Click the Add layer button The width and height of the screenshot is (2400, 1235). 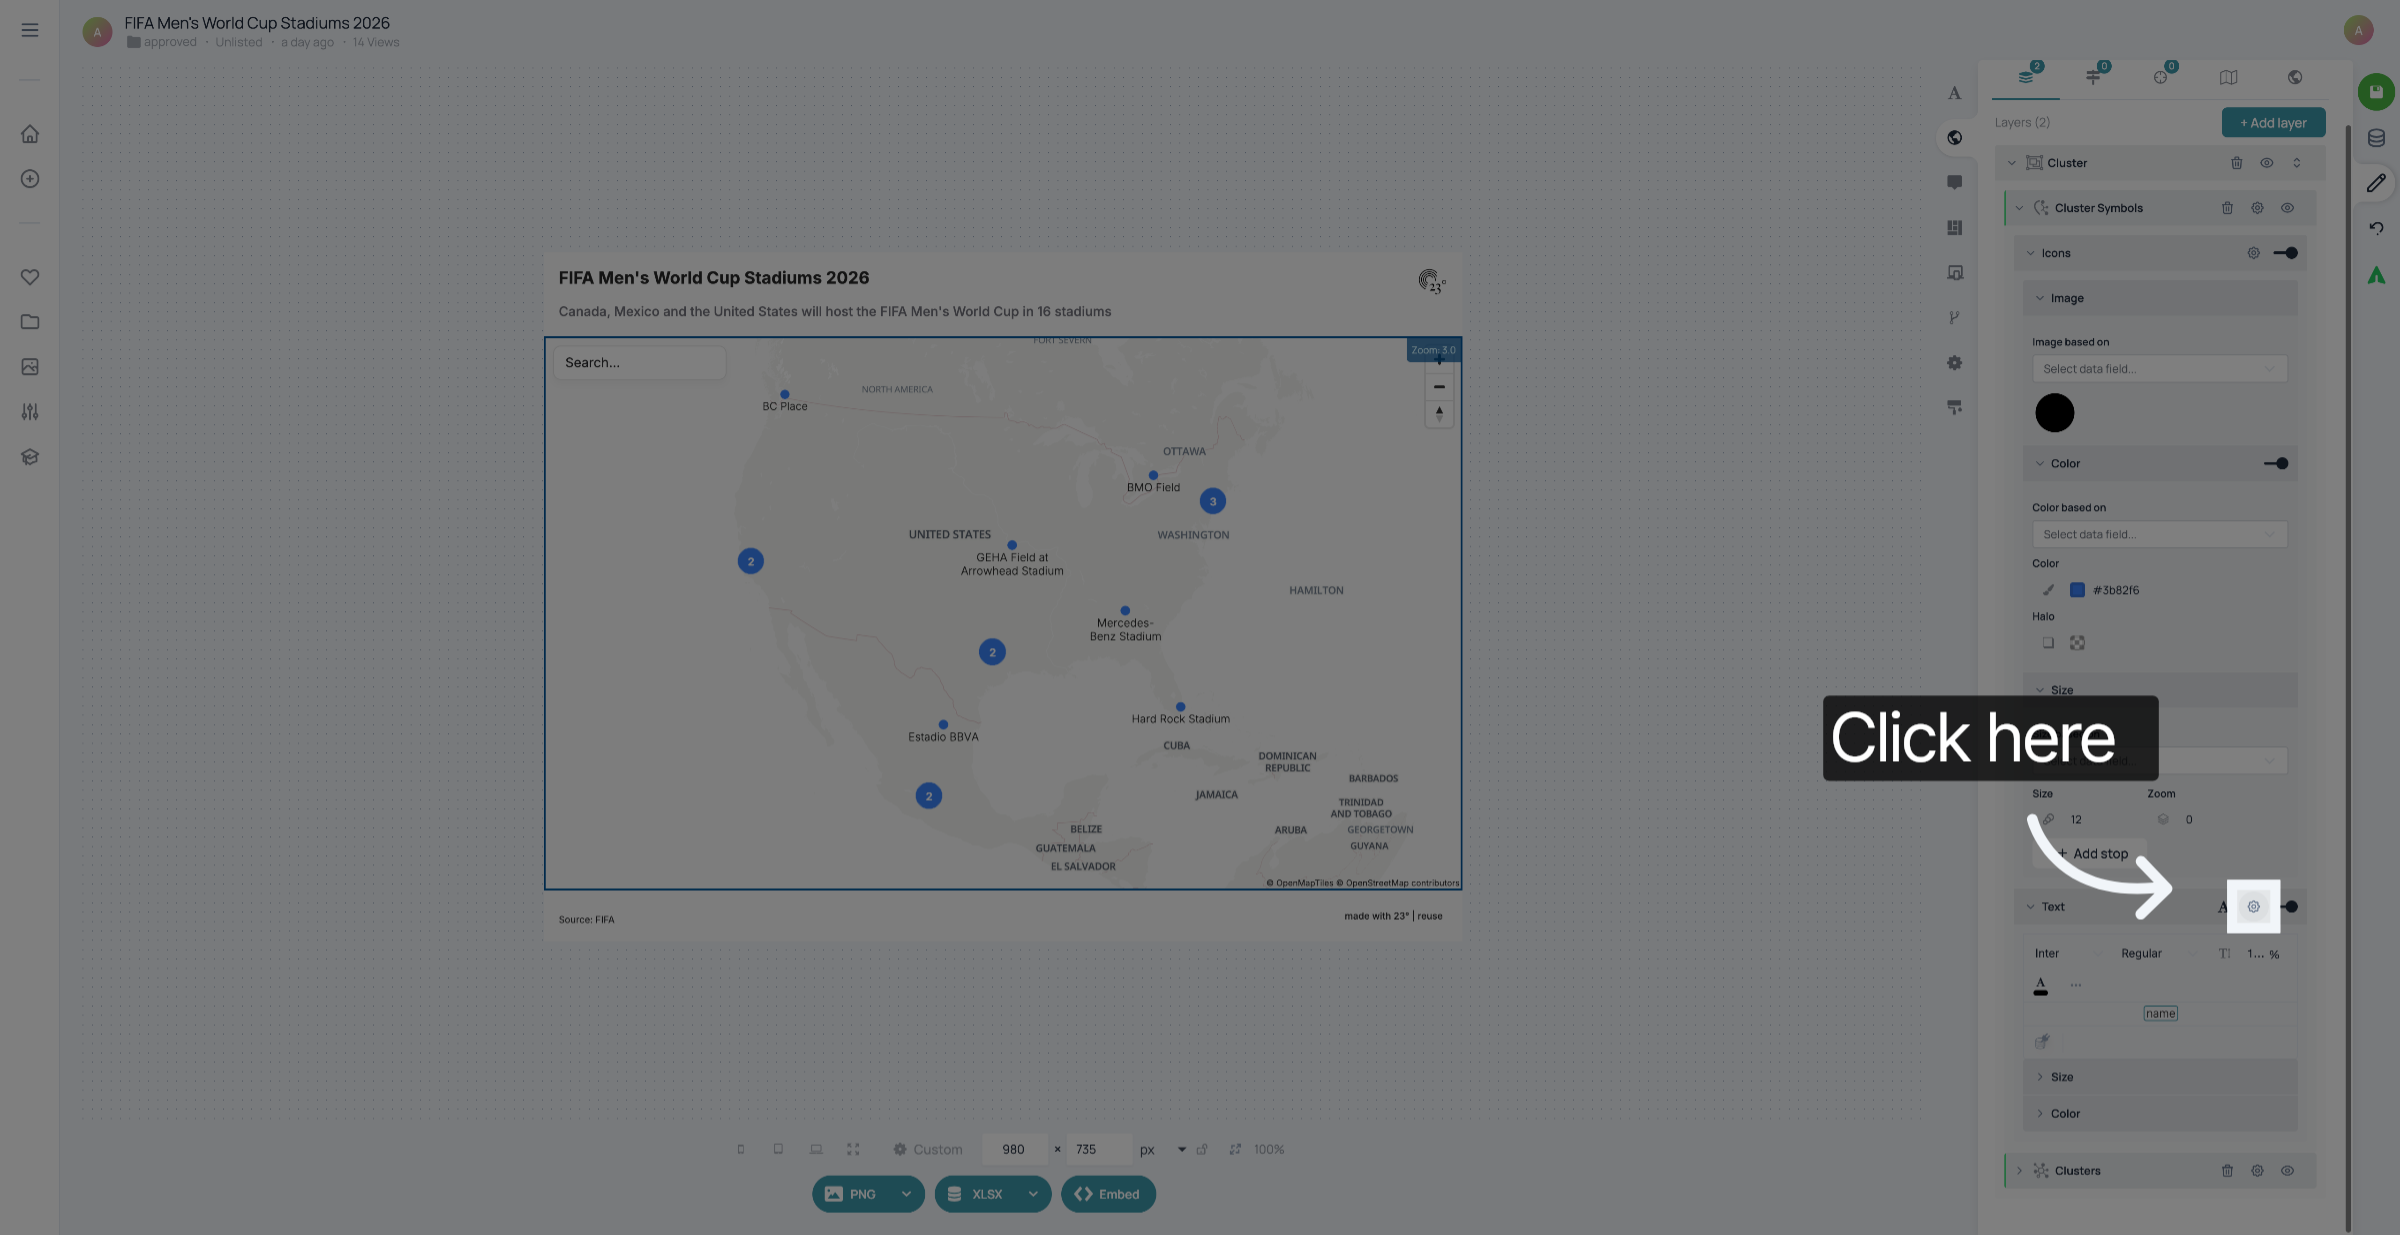point(2273,123)
